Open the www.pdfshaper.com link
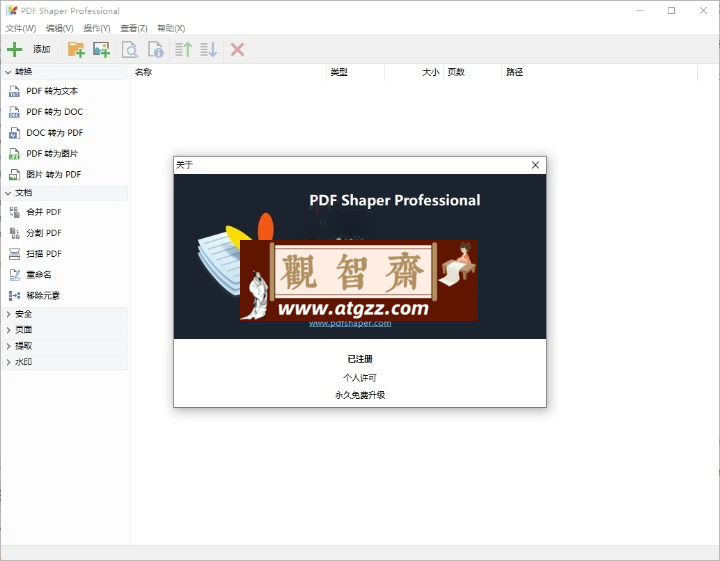The height and width of the screenshot is (561, 720). (350, 324)
